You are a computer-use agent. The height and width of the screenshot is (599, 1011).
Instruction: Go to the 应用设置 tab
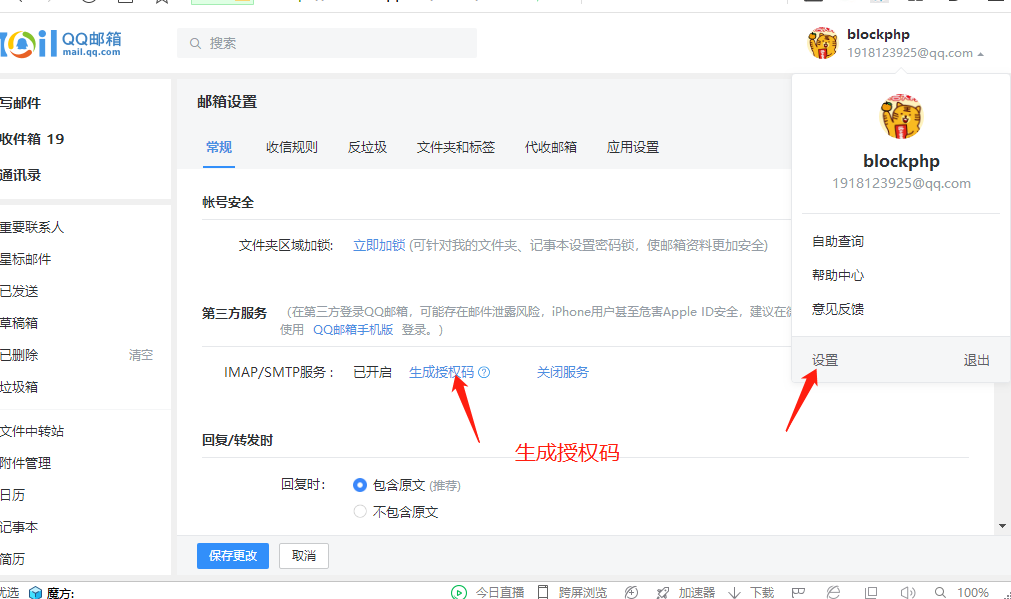[x=633, y=147]
